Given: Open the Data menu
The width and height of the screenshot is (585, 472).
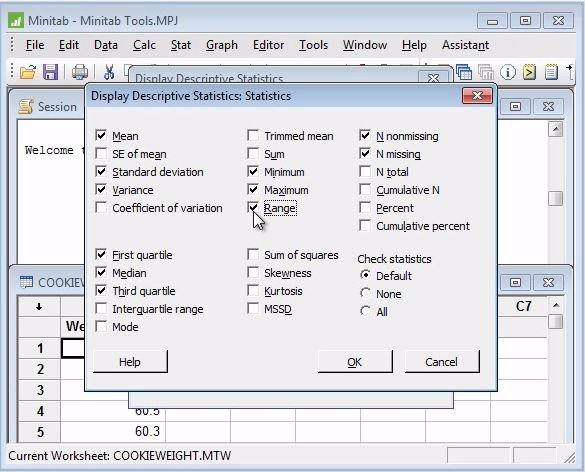Looking at the screenshot, I should 106,45.
